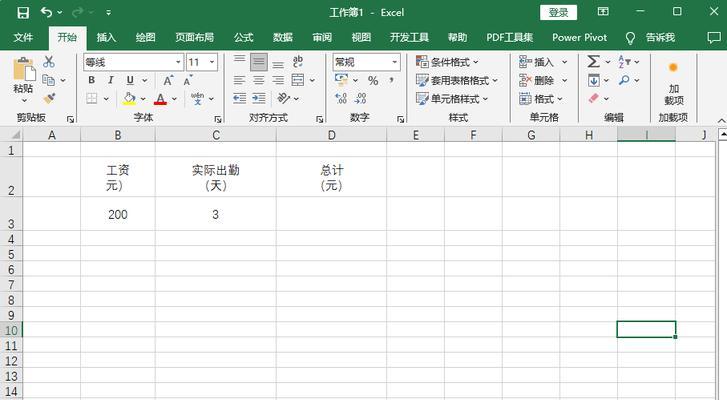Increase the indent
727x400 pixels.
tap(259, 98)
